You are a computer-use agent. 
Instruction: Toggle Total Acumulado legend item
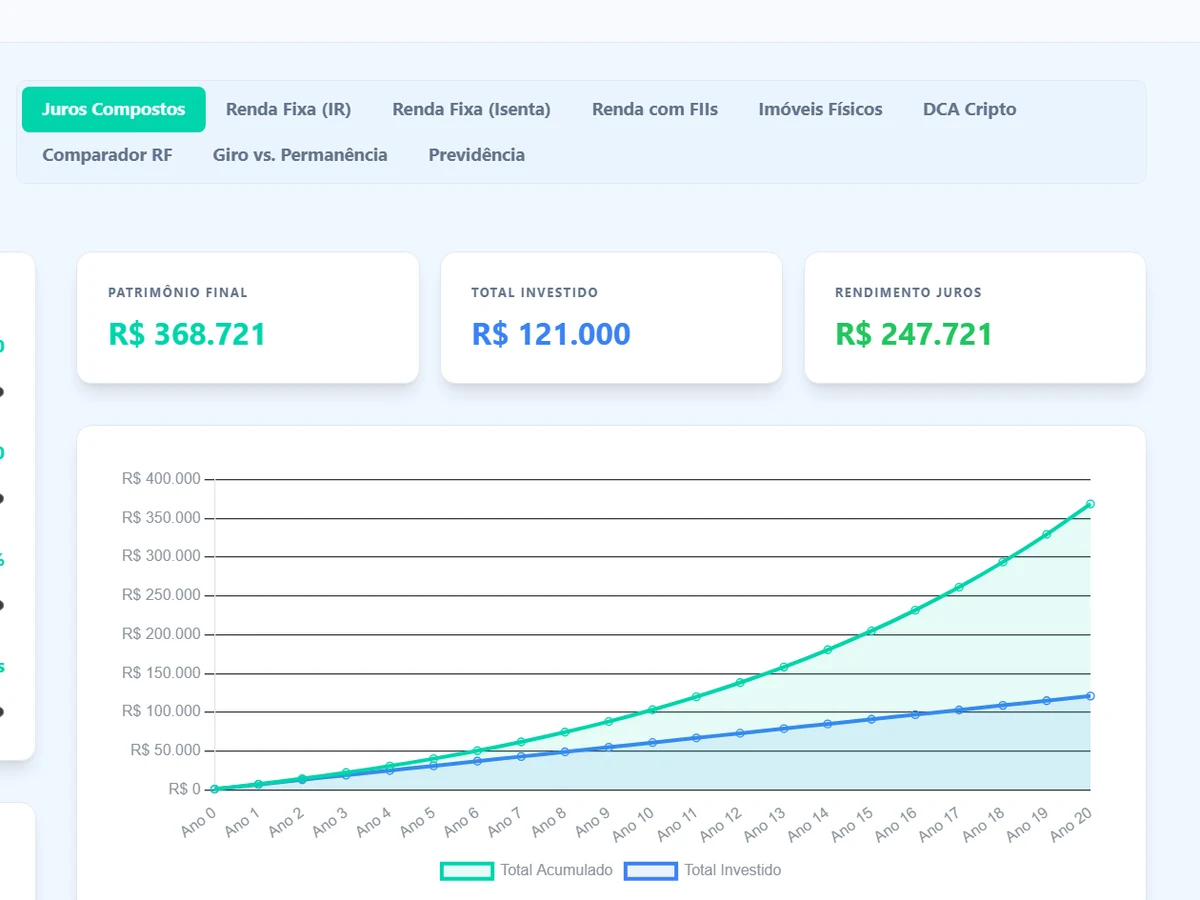pos(527,871)
